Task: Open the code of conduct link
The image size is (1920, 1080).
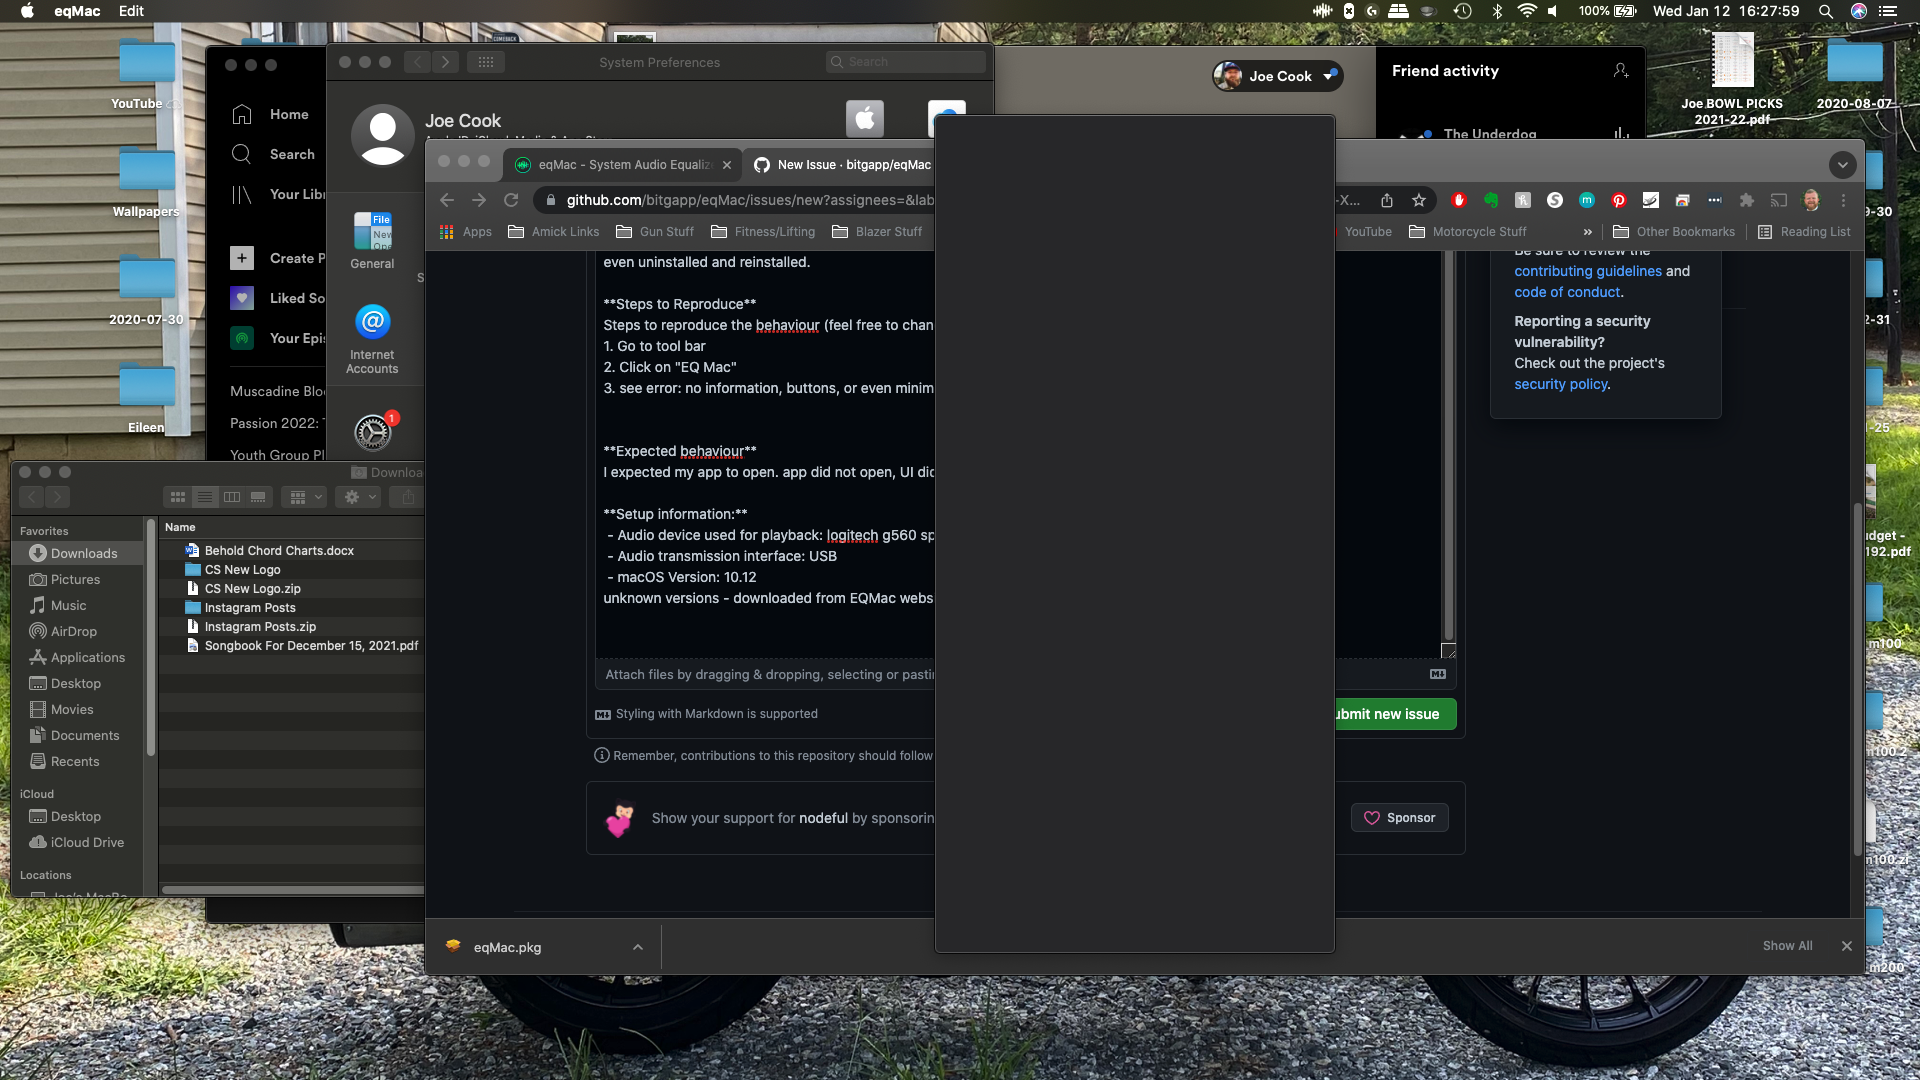Action: [x=1567, y=292]
